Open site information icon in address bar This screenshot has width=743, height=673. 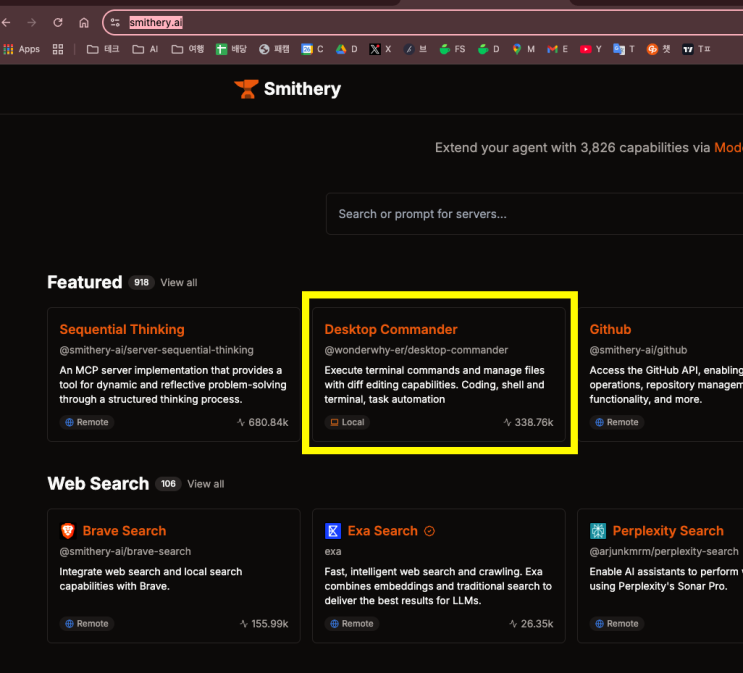pos(116,22)
